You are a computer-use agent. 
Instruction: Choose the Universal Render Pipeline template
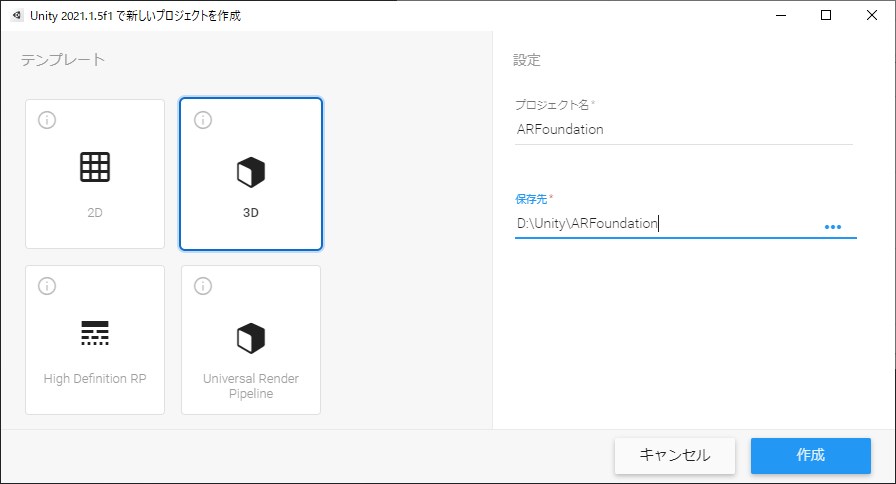(251, 339)
